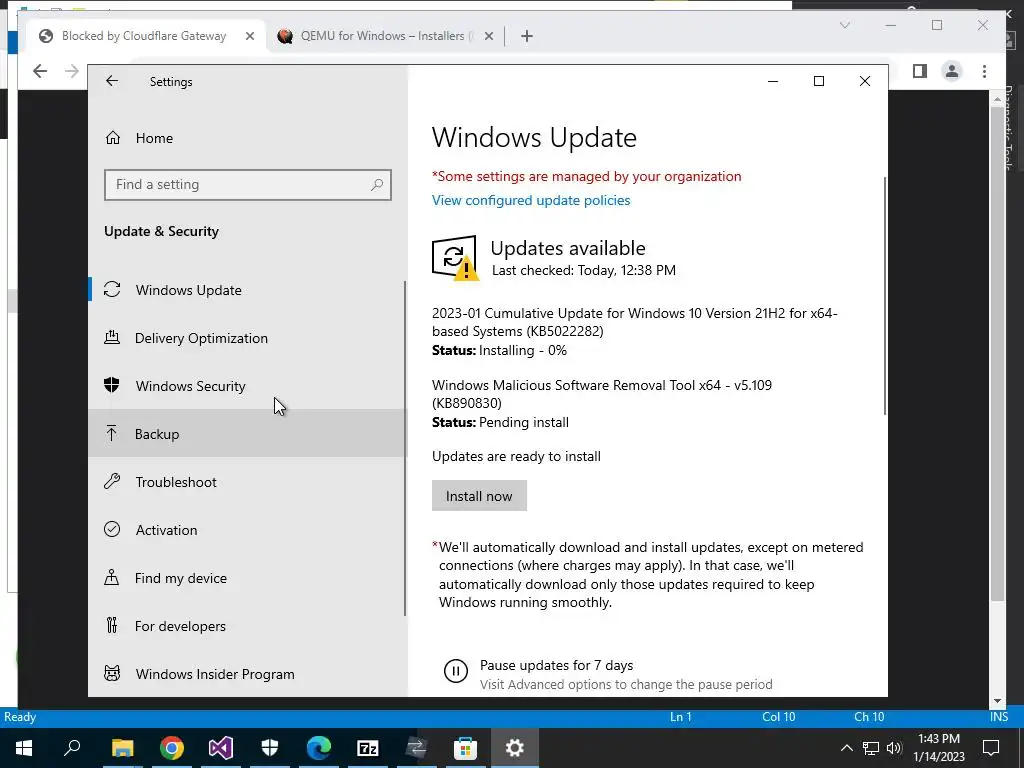Select Delivery Optimization label in sidebar
Screen dimensions: 1024x768
click(x=201, y=338)
